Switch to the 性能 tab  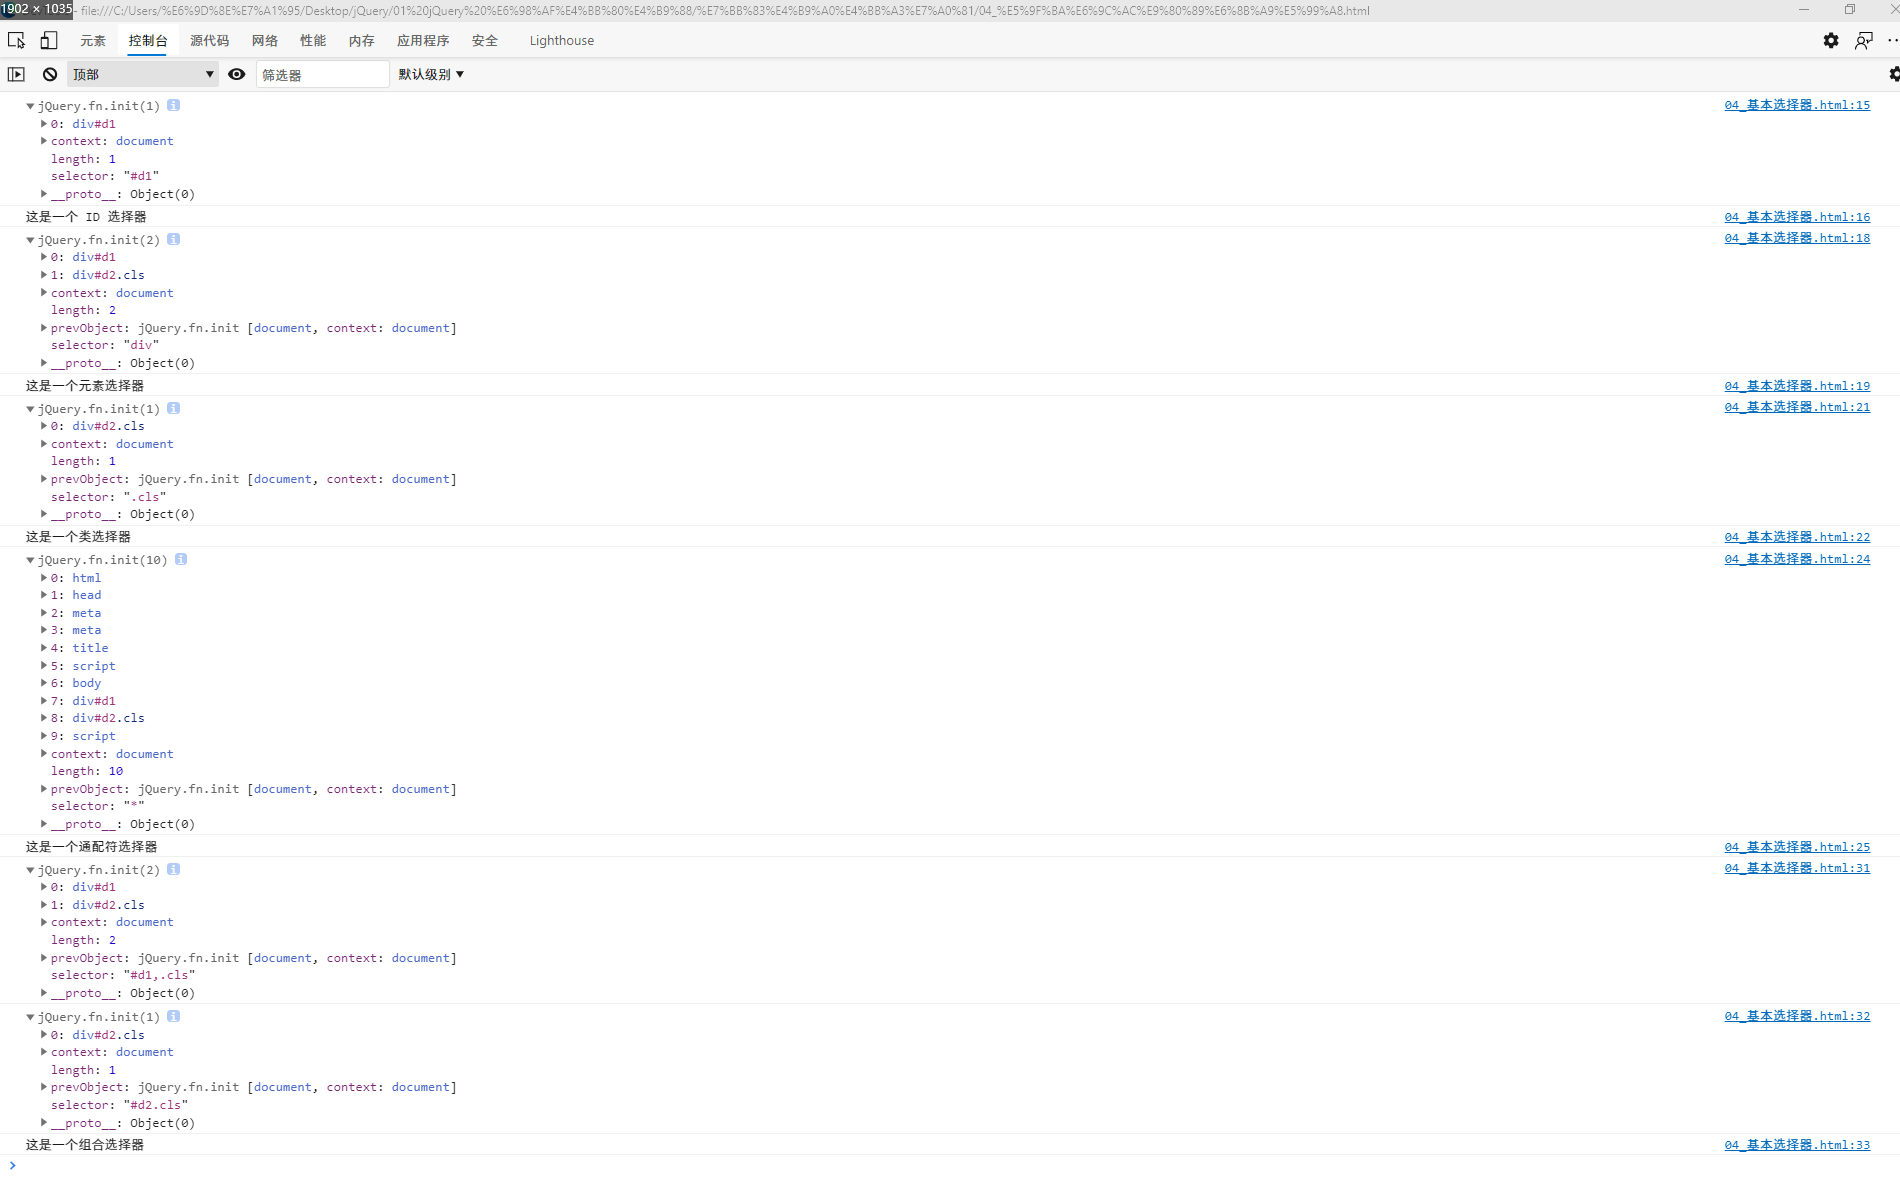pos(313,41)
